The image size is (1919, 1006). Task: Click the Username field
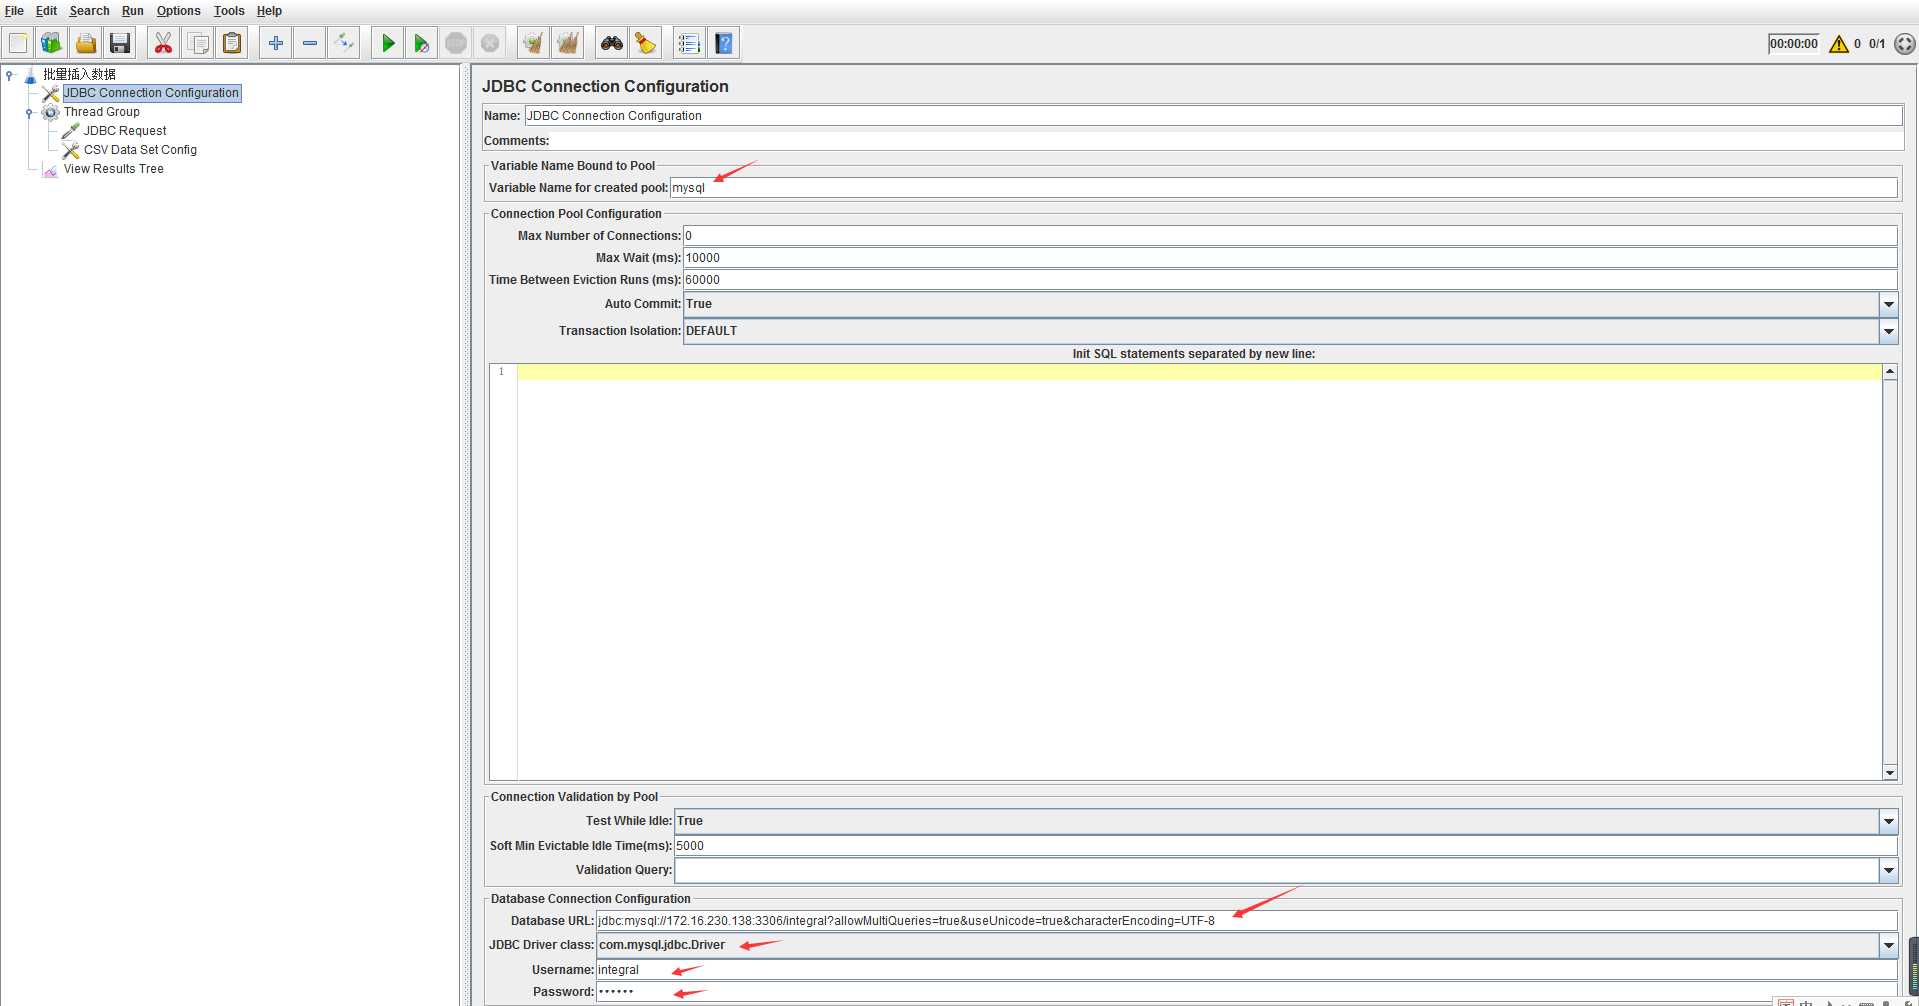(x=1247, y=970)
